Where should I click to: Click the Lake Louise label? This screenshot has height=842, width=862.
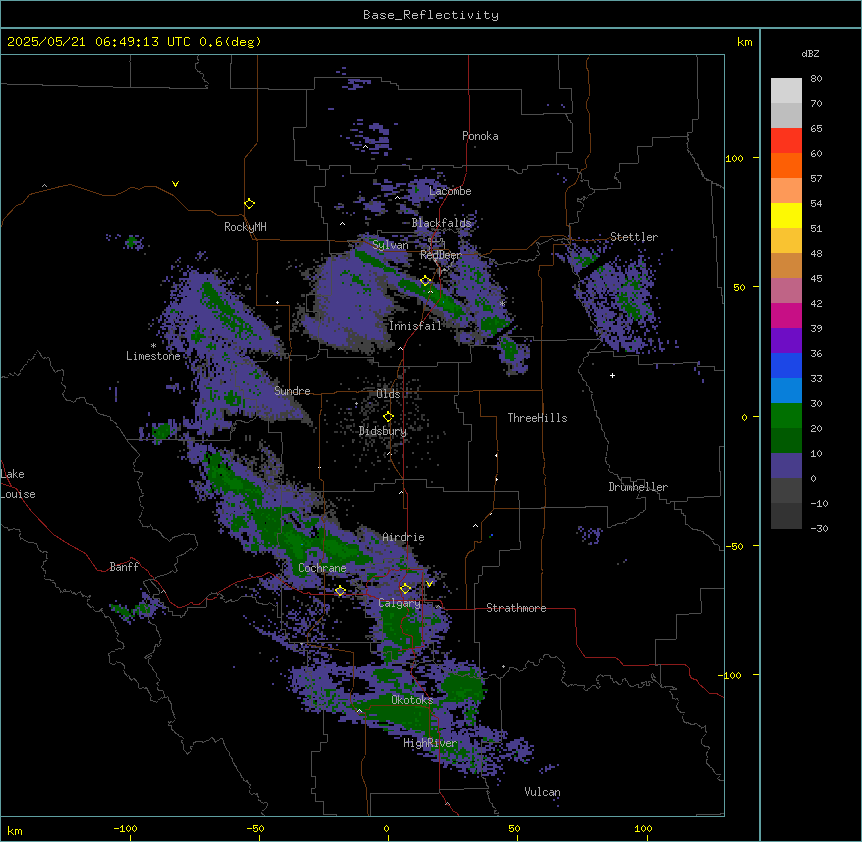point(18,484)
